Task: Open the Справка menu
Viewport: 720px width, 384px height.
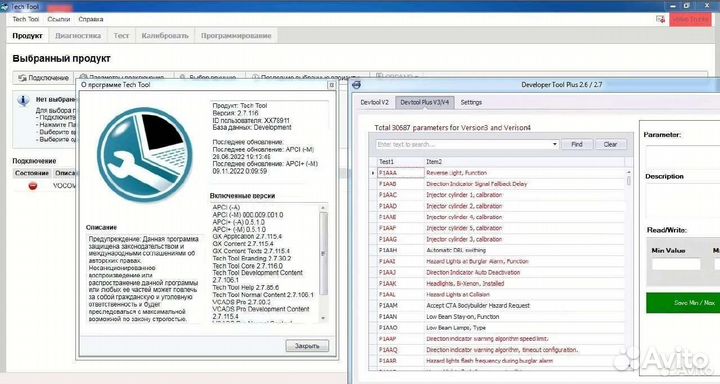Action: pos(90,19)
